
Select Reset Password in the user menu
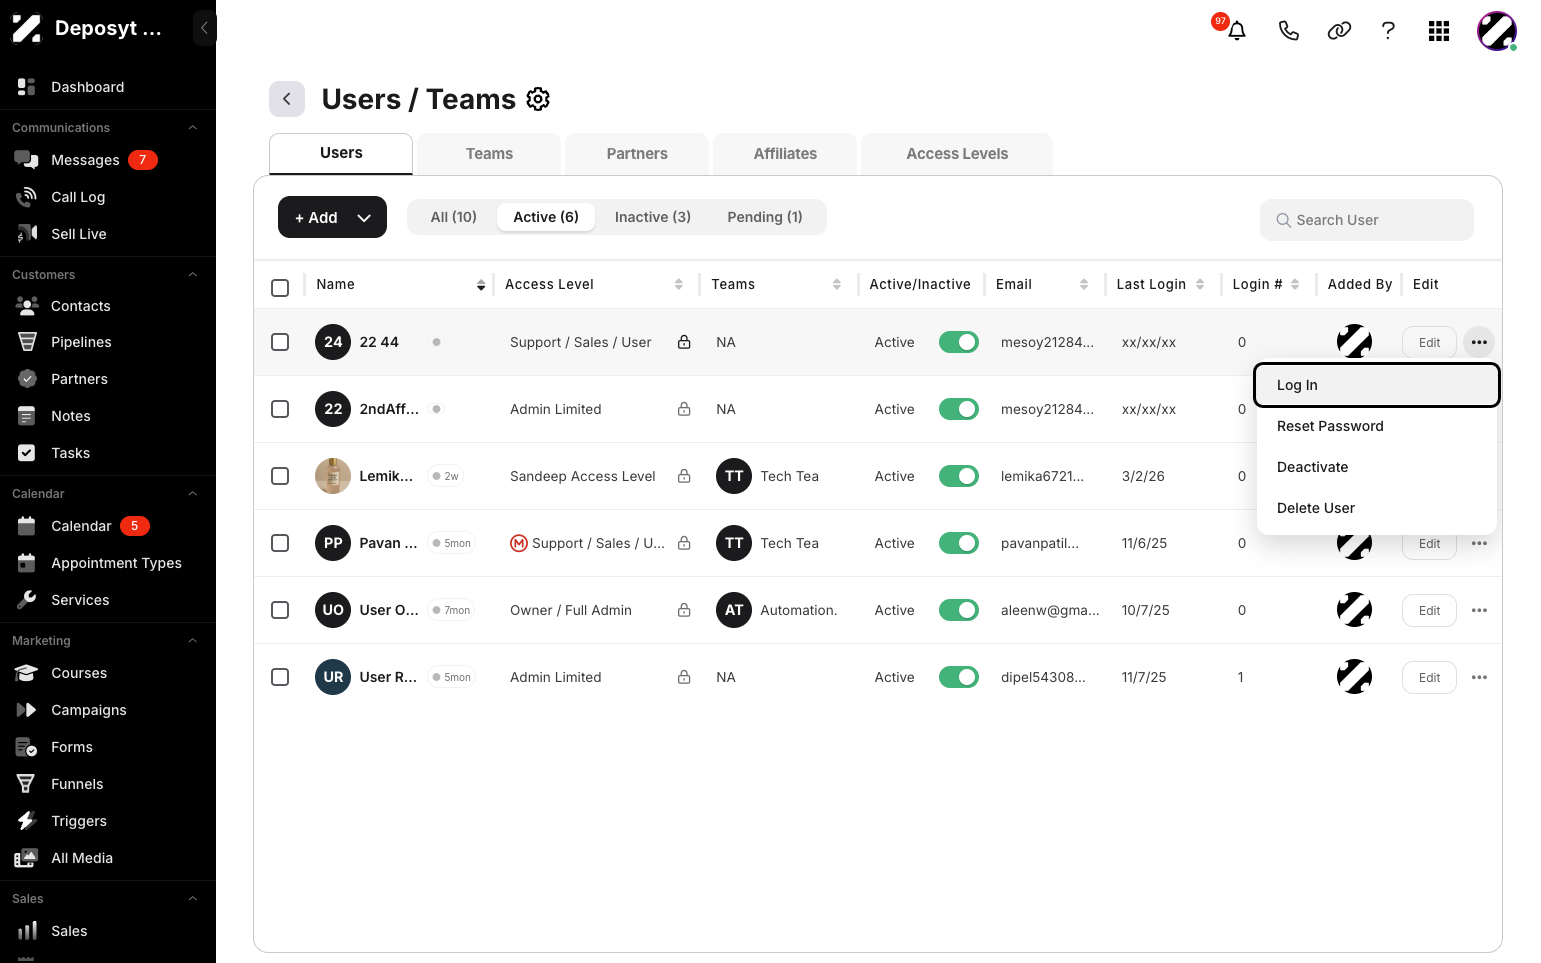[x=1377, y=426]
